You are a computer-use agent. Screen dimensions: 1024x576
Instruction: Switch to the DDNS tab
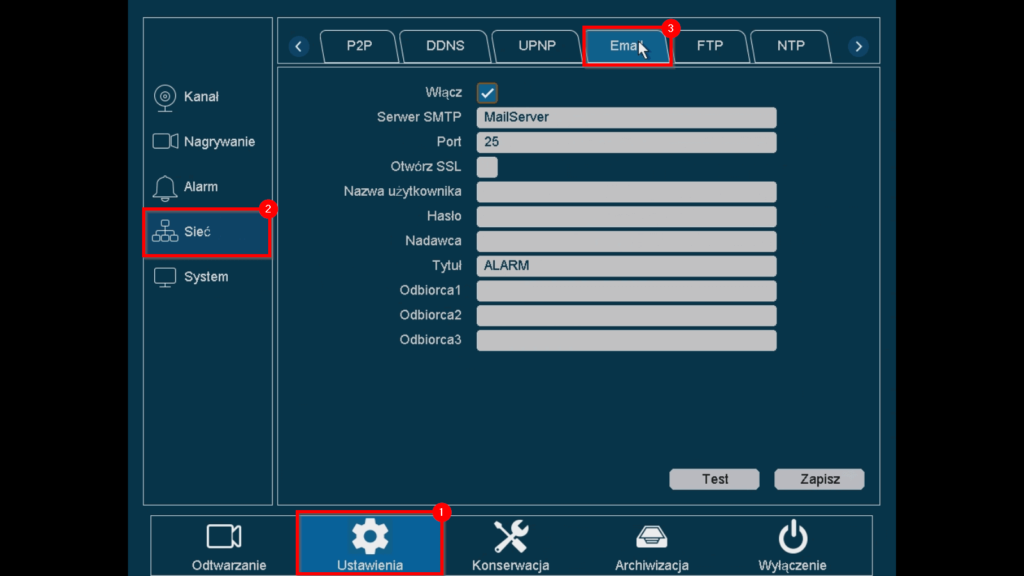coord(445,46)
